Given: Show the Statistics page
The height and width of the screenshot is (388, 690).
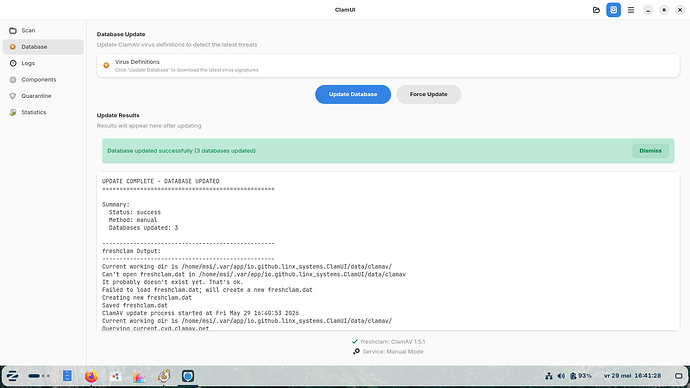Looking at the screenshot, I should point(43,112).
